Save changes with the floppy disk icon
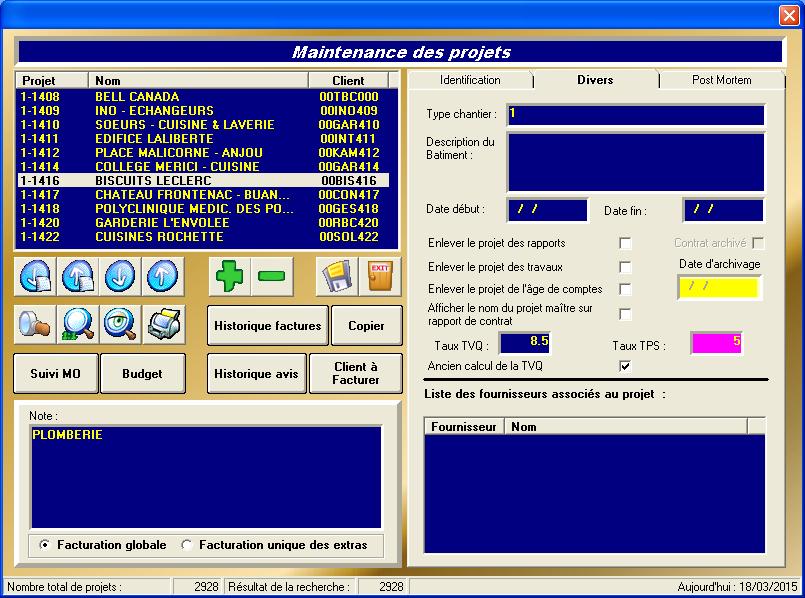Screen dimensions: 805x598 (x=338, y=276)
